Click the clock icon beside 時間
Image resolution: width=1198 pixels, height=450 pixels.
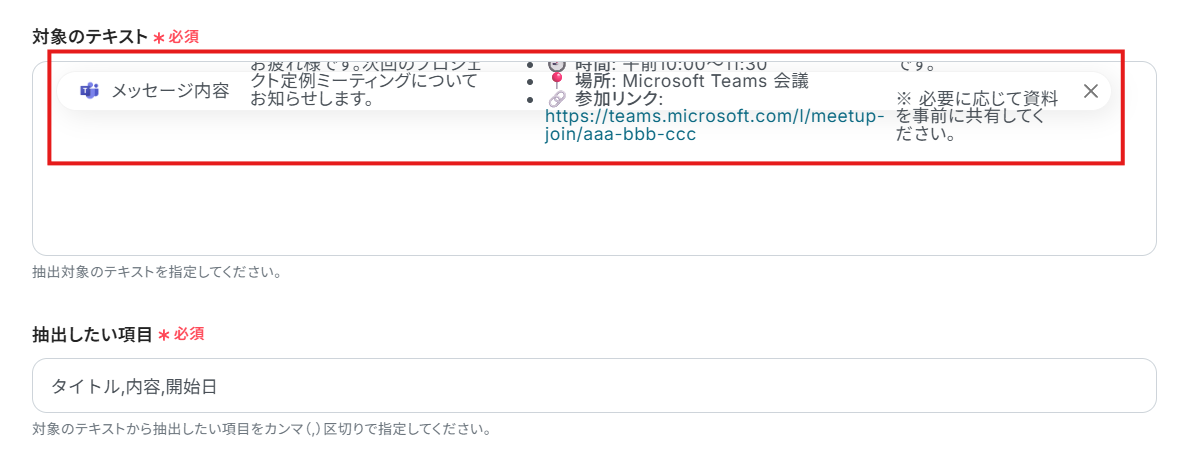coord(557,65)
